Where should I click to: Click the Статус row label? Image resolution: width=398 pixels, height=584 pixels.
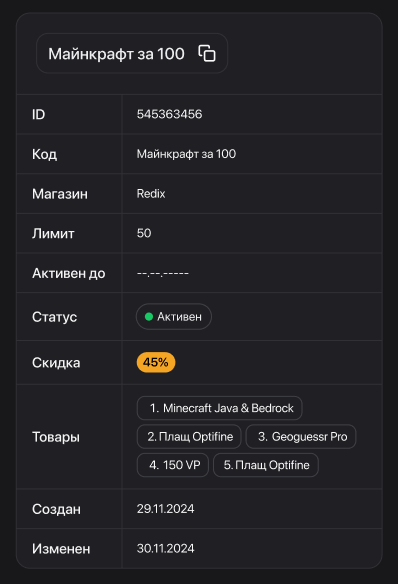54,317
